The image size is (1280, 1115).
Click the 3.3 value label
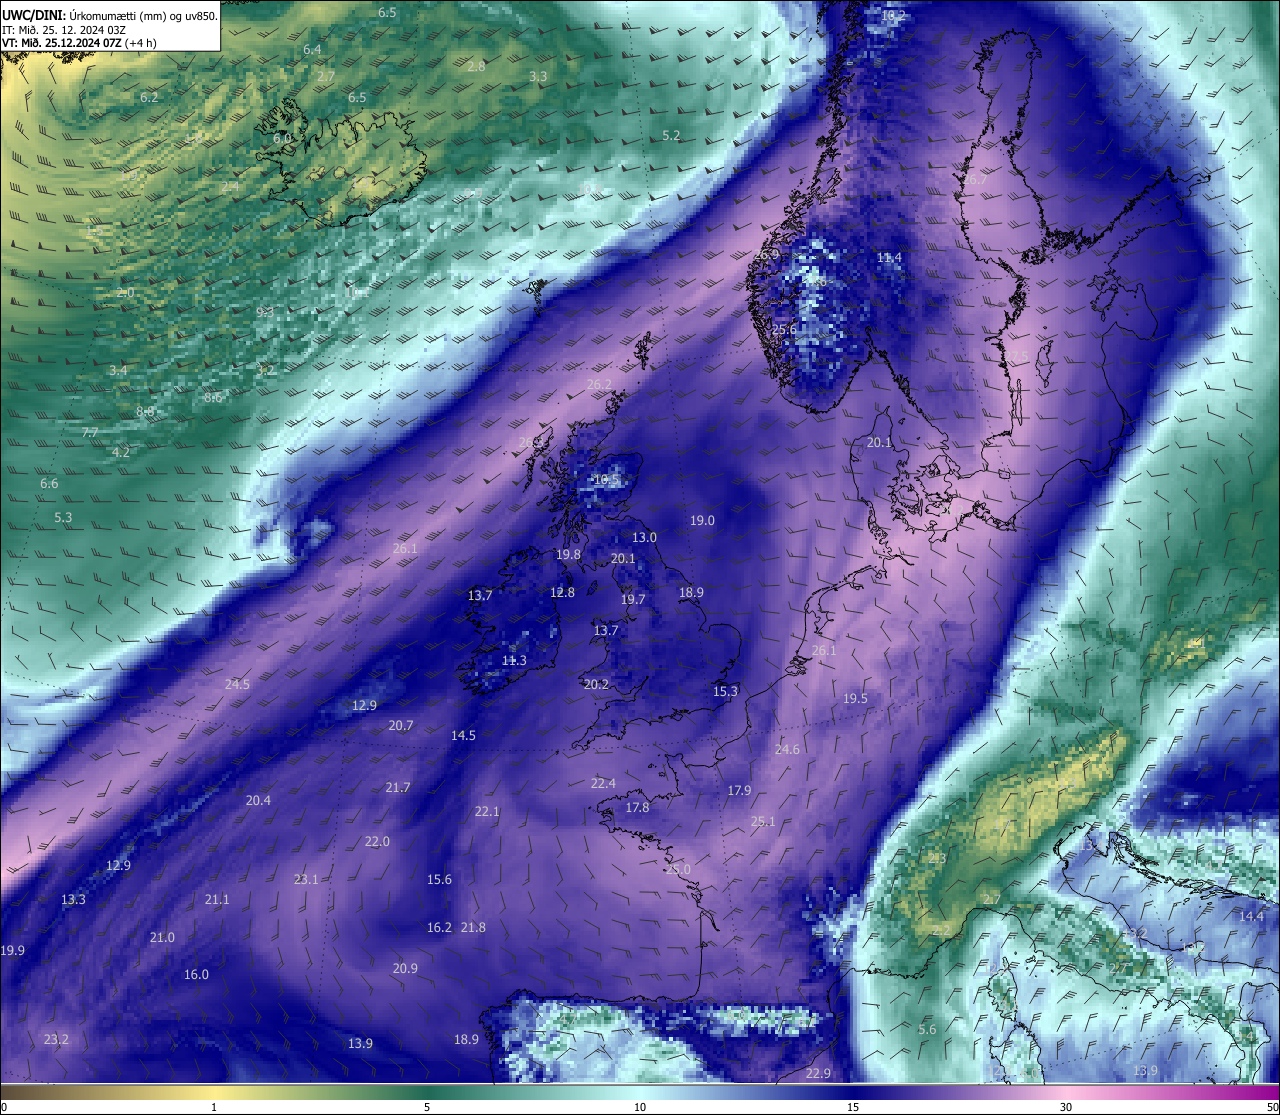point(538,76)
